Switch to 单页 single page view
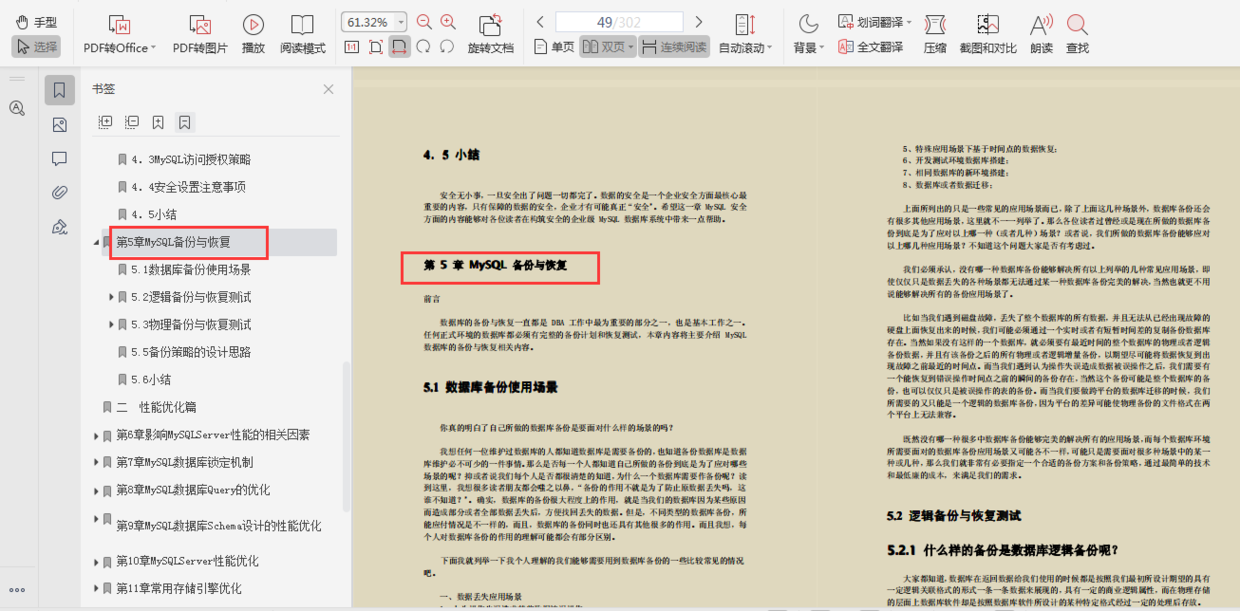Image resolution: width=1240 pixels, height=611 pixels. 554,47
